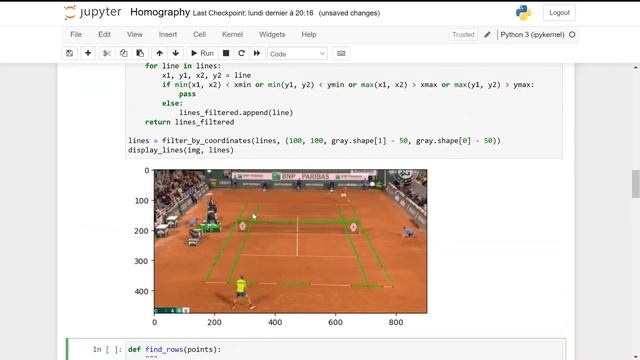Click the tennis court output image

click(x=291, y=241)
